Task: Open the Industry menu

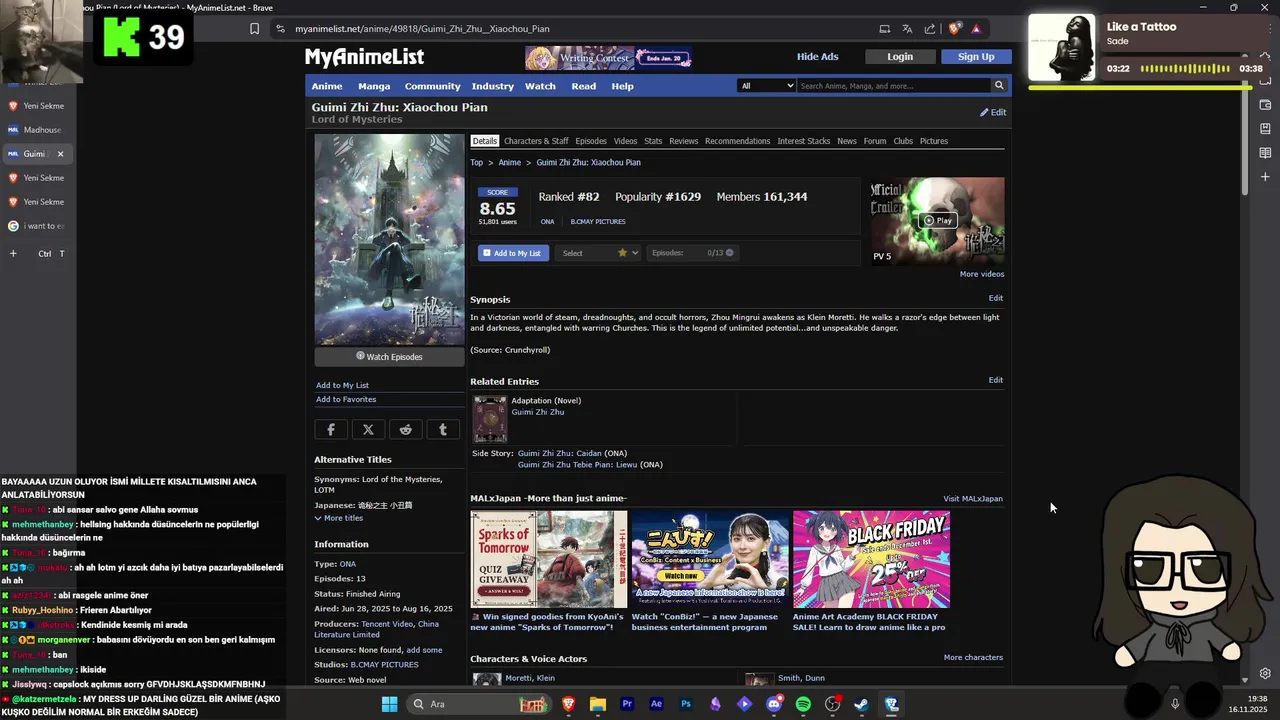Action: point(493,86)
